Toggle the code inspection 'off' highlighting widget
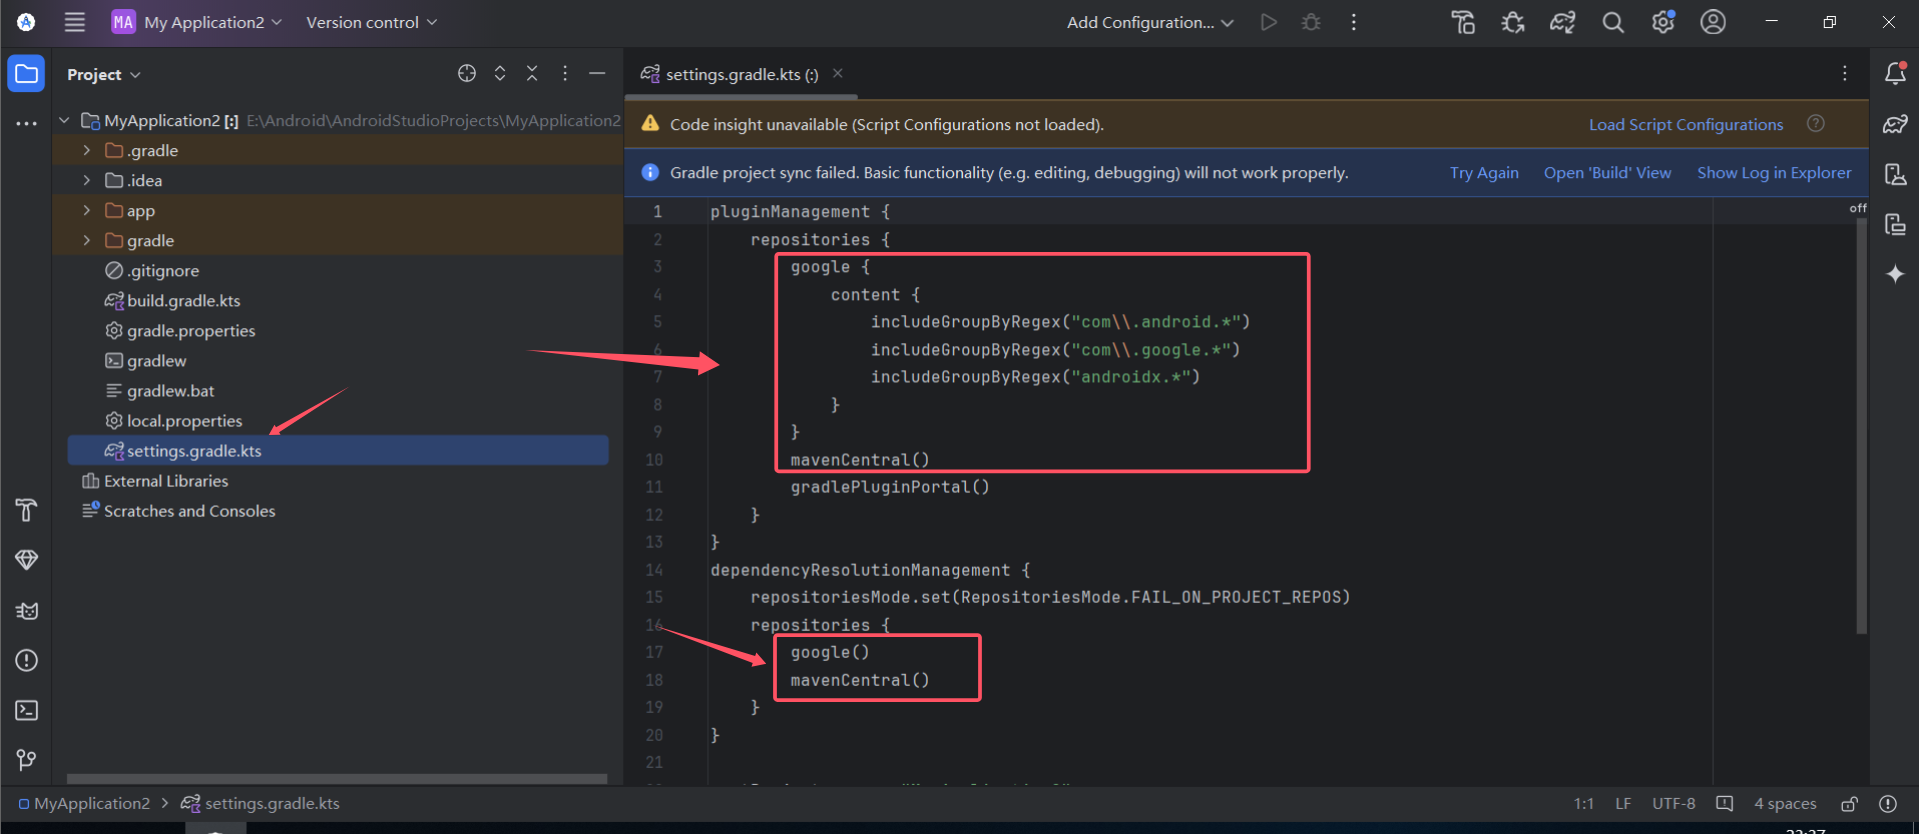 pyautogui.click(x=1857, y=208)
